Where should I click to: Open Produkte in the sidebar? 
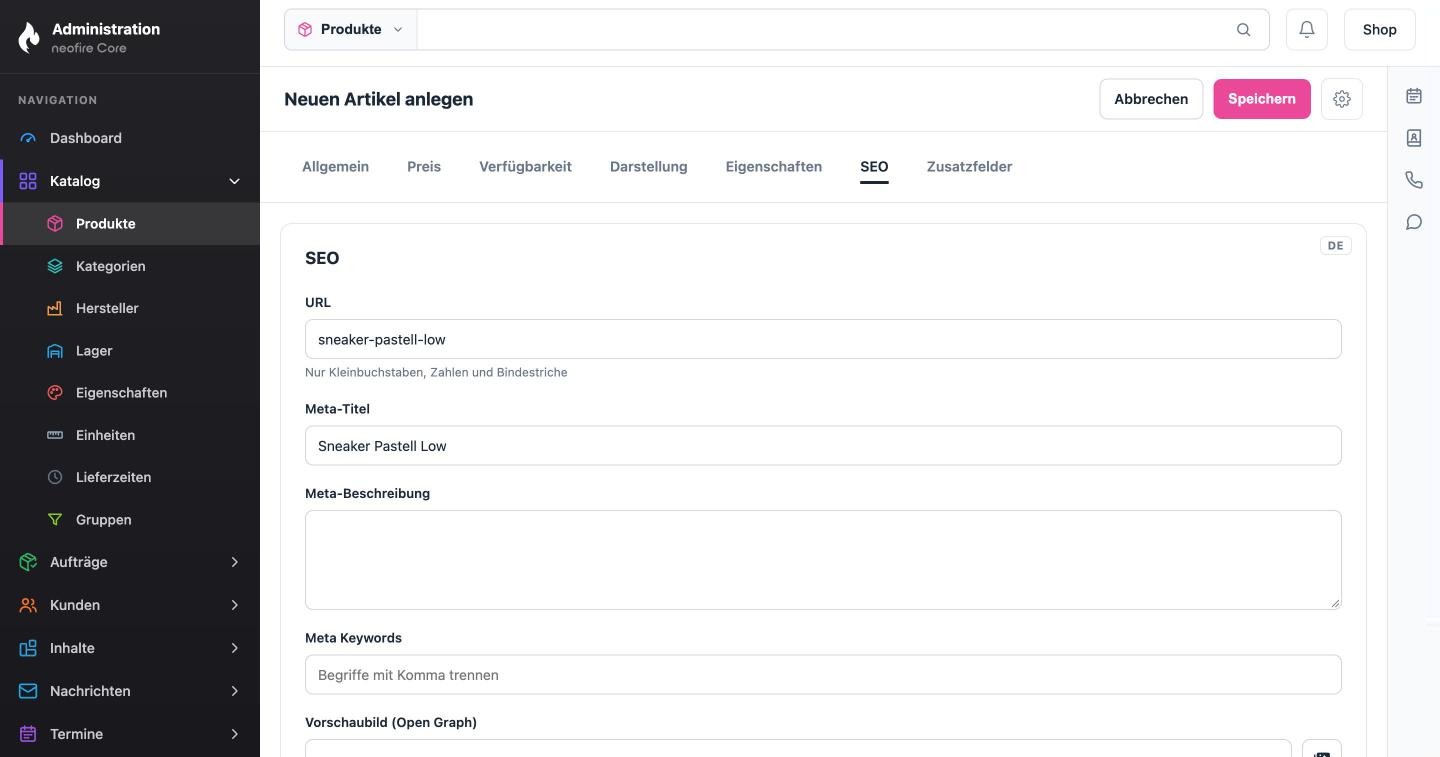point(130,224)
